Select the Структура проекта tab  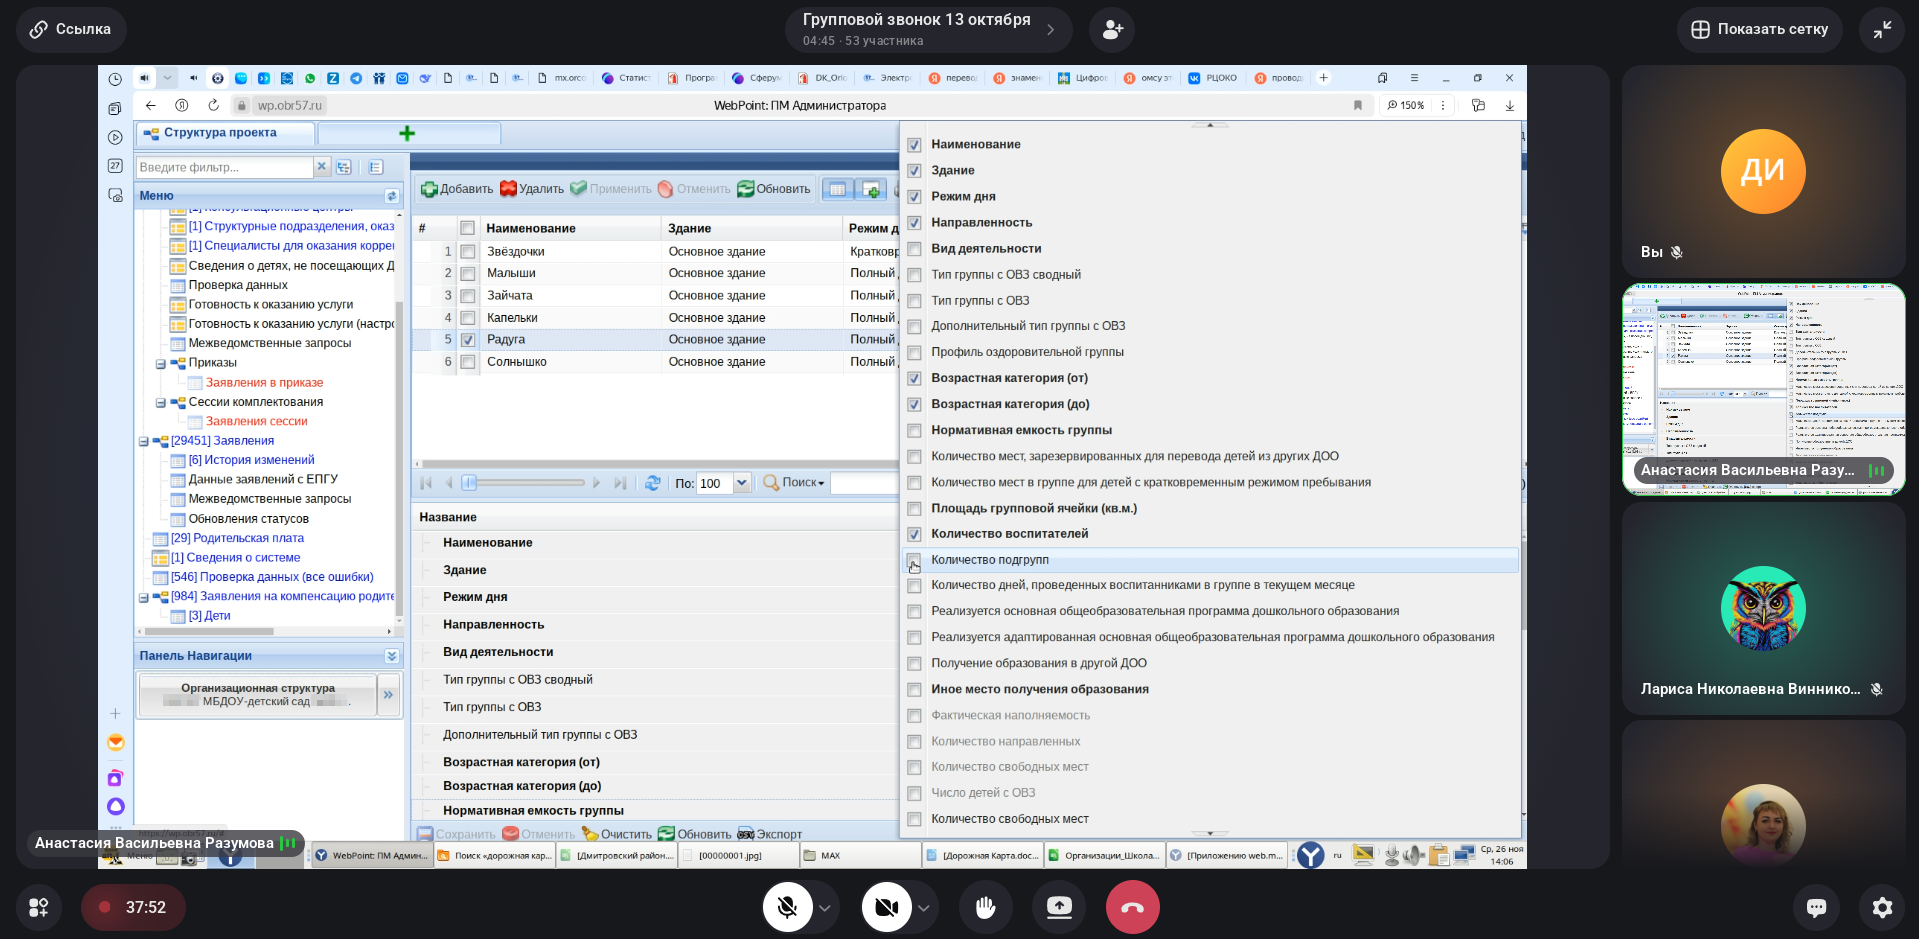pos(220,133)
